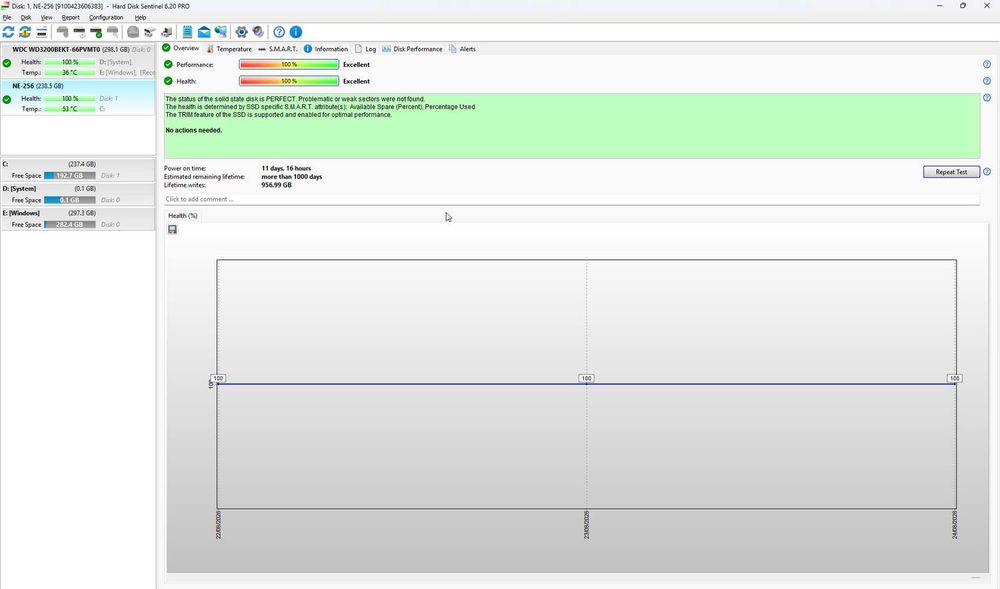Click the WDC temperature 36 °C bar
The image size is (1000, 589).
tap(70, 73)
